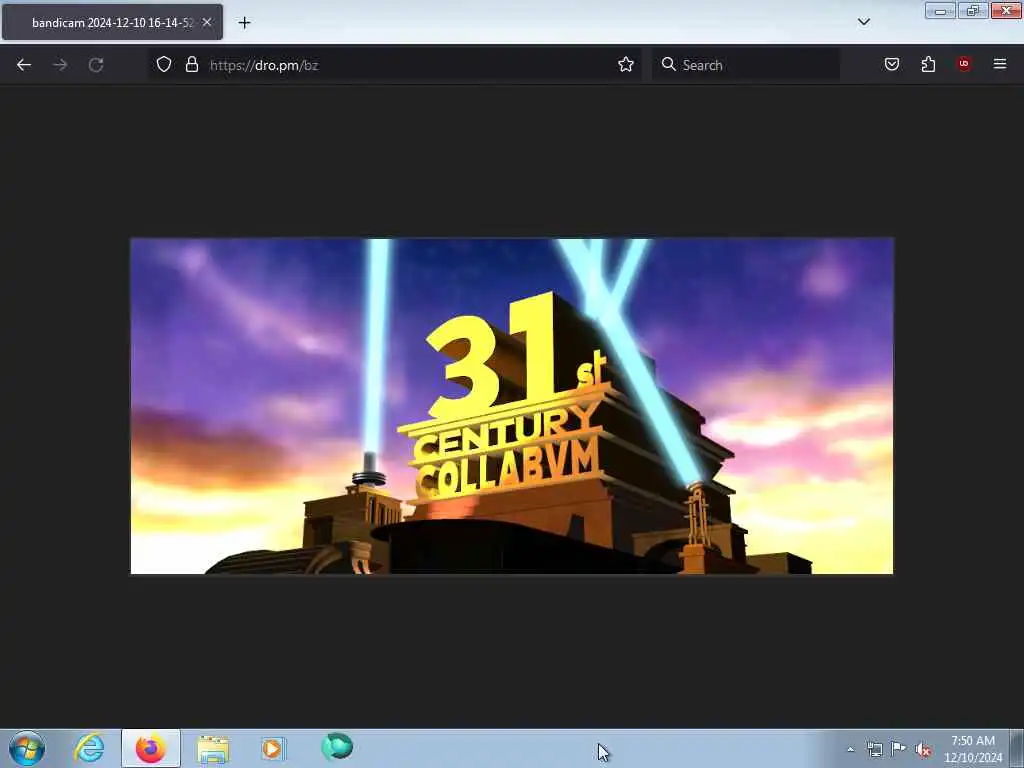Open the Firefox hamburger menu
The width and height of the screenshot is (1024, 768).
click(1000, 64)
